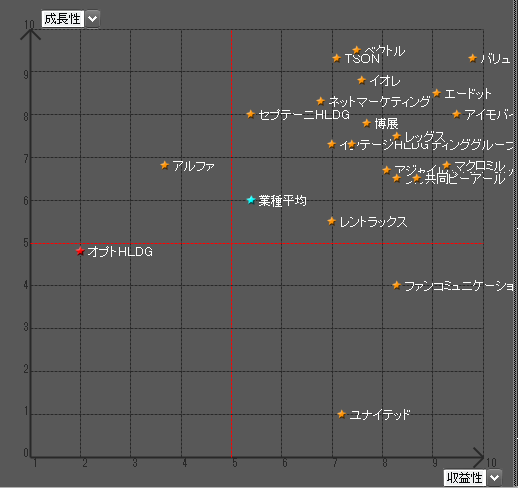Select the バリュ star marker at right edge

click(x=472, y=58)
